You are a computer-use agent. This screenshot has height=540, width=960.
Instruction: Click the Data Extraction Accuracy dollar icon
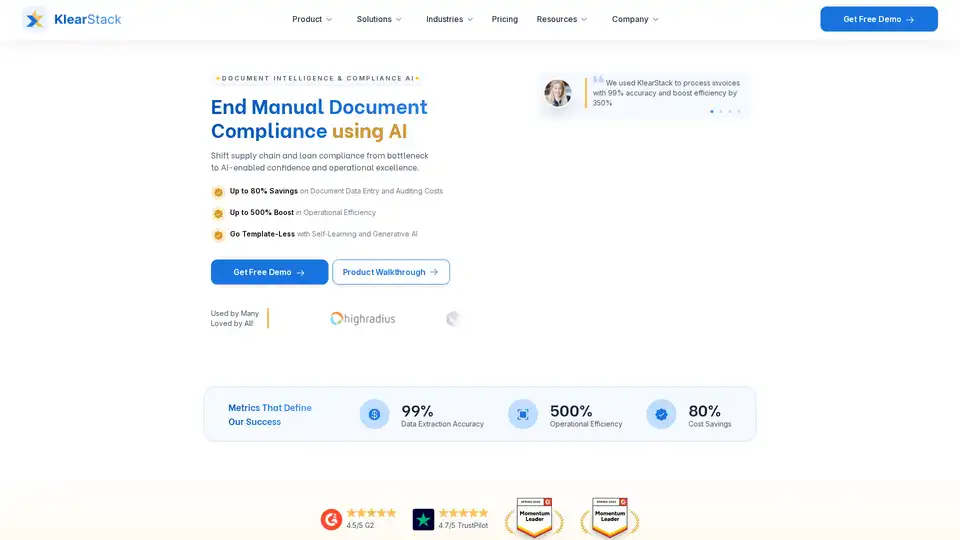pos(374,414)
